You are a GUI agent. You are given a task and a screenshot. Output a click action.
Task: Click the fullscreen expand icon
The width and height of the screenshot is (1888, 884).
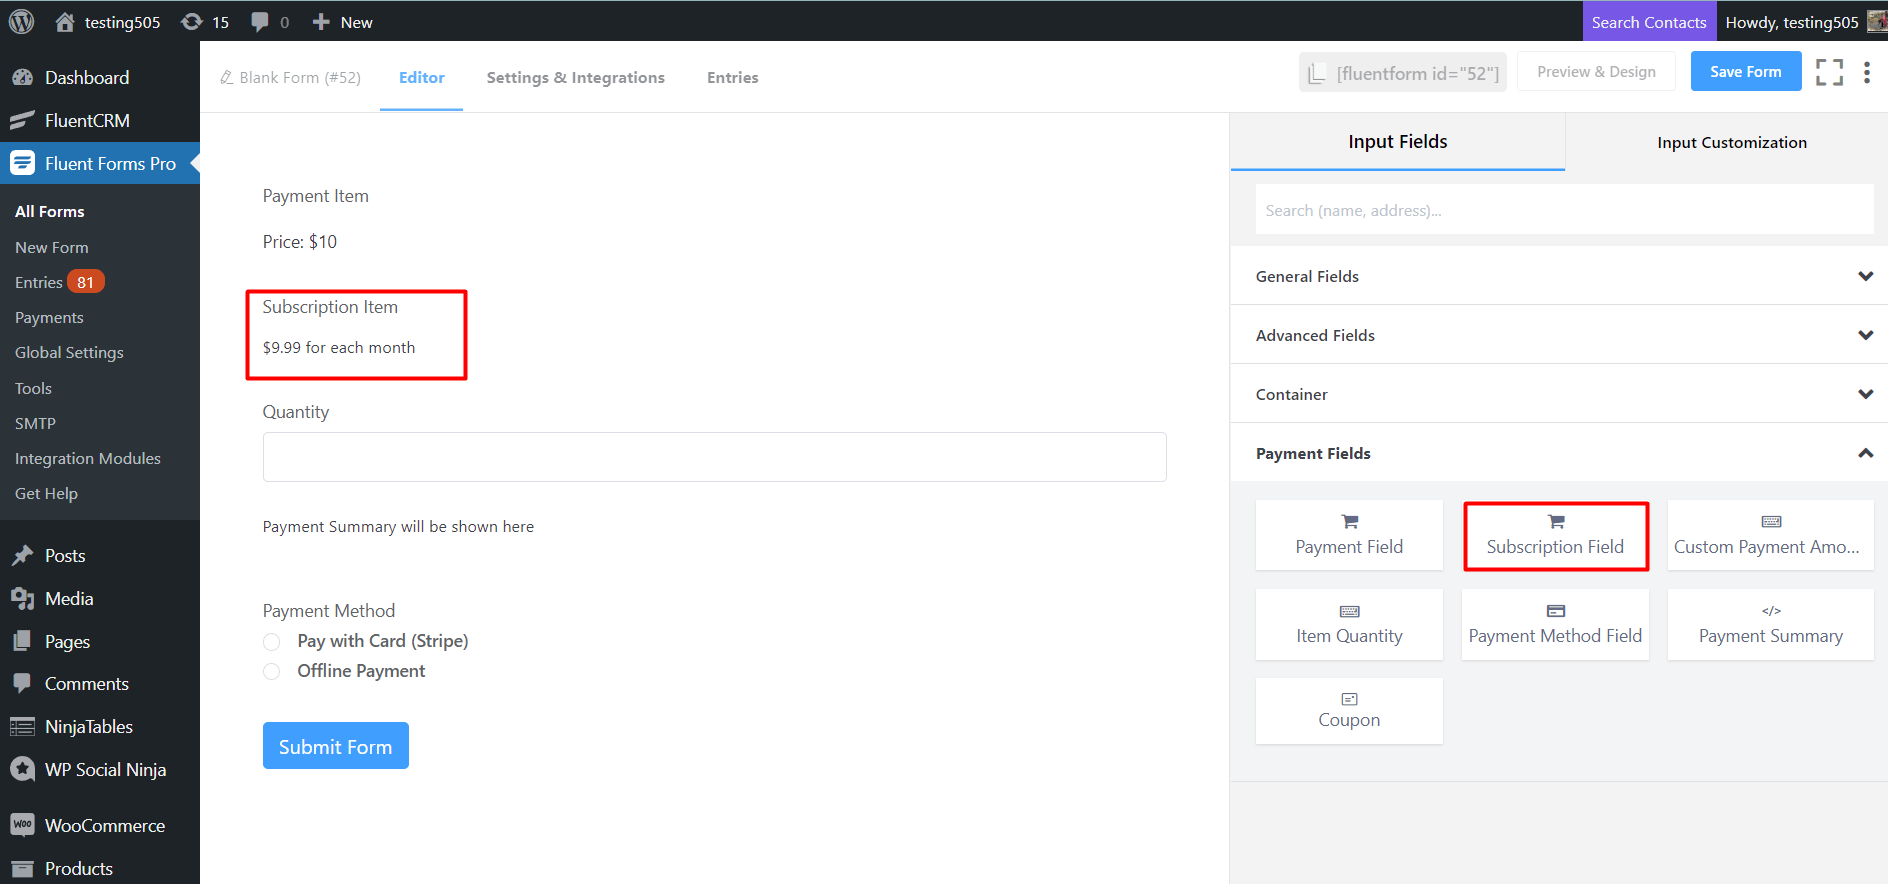[1829, 72]
